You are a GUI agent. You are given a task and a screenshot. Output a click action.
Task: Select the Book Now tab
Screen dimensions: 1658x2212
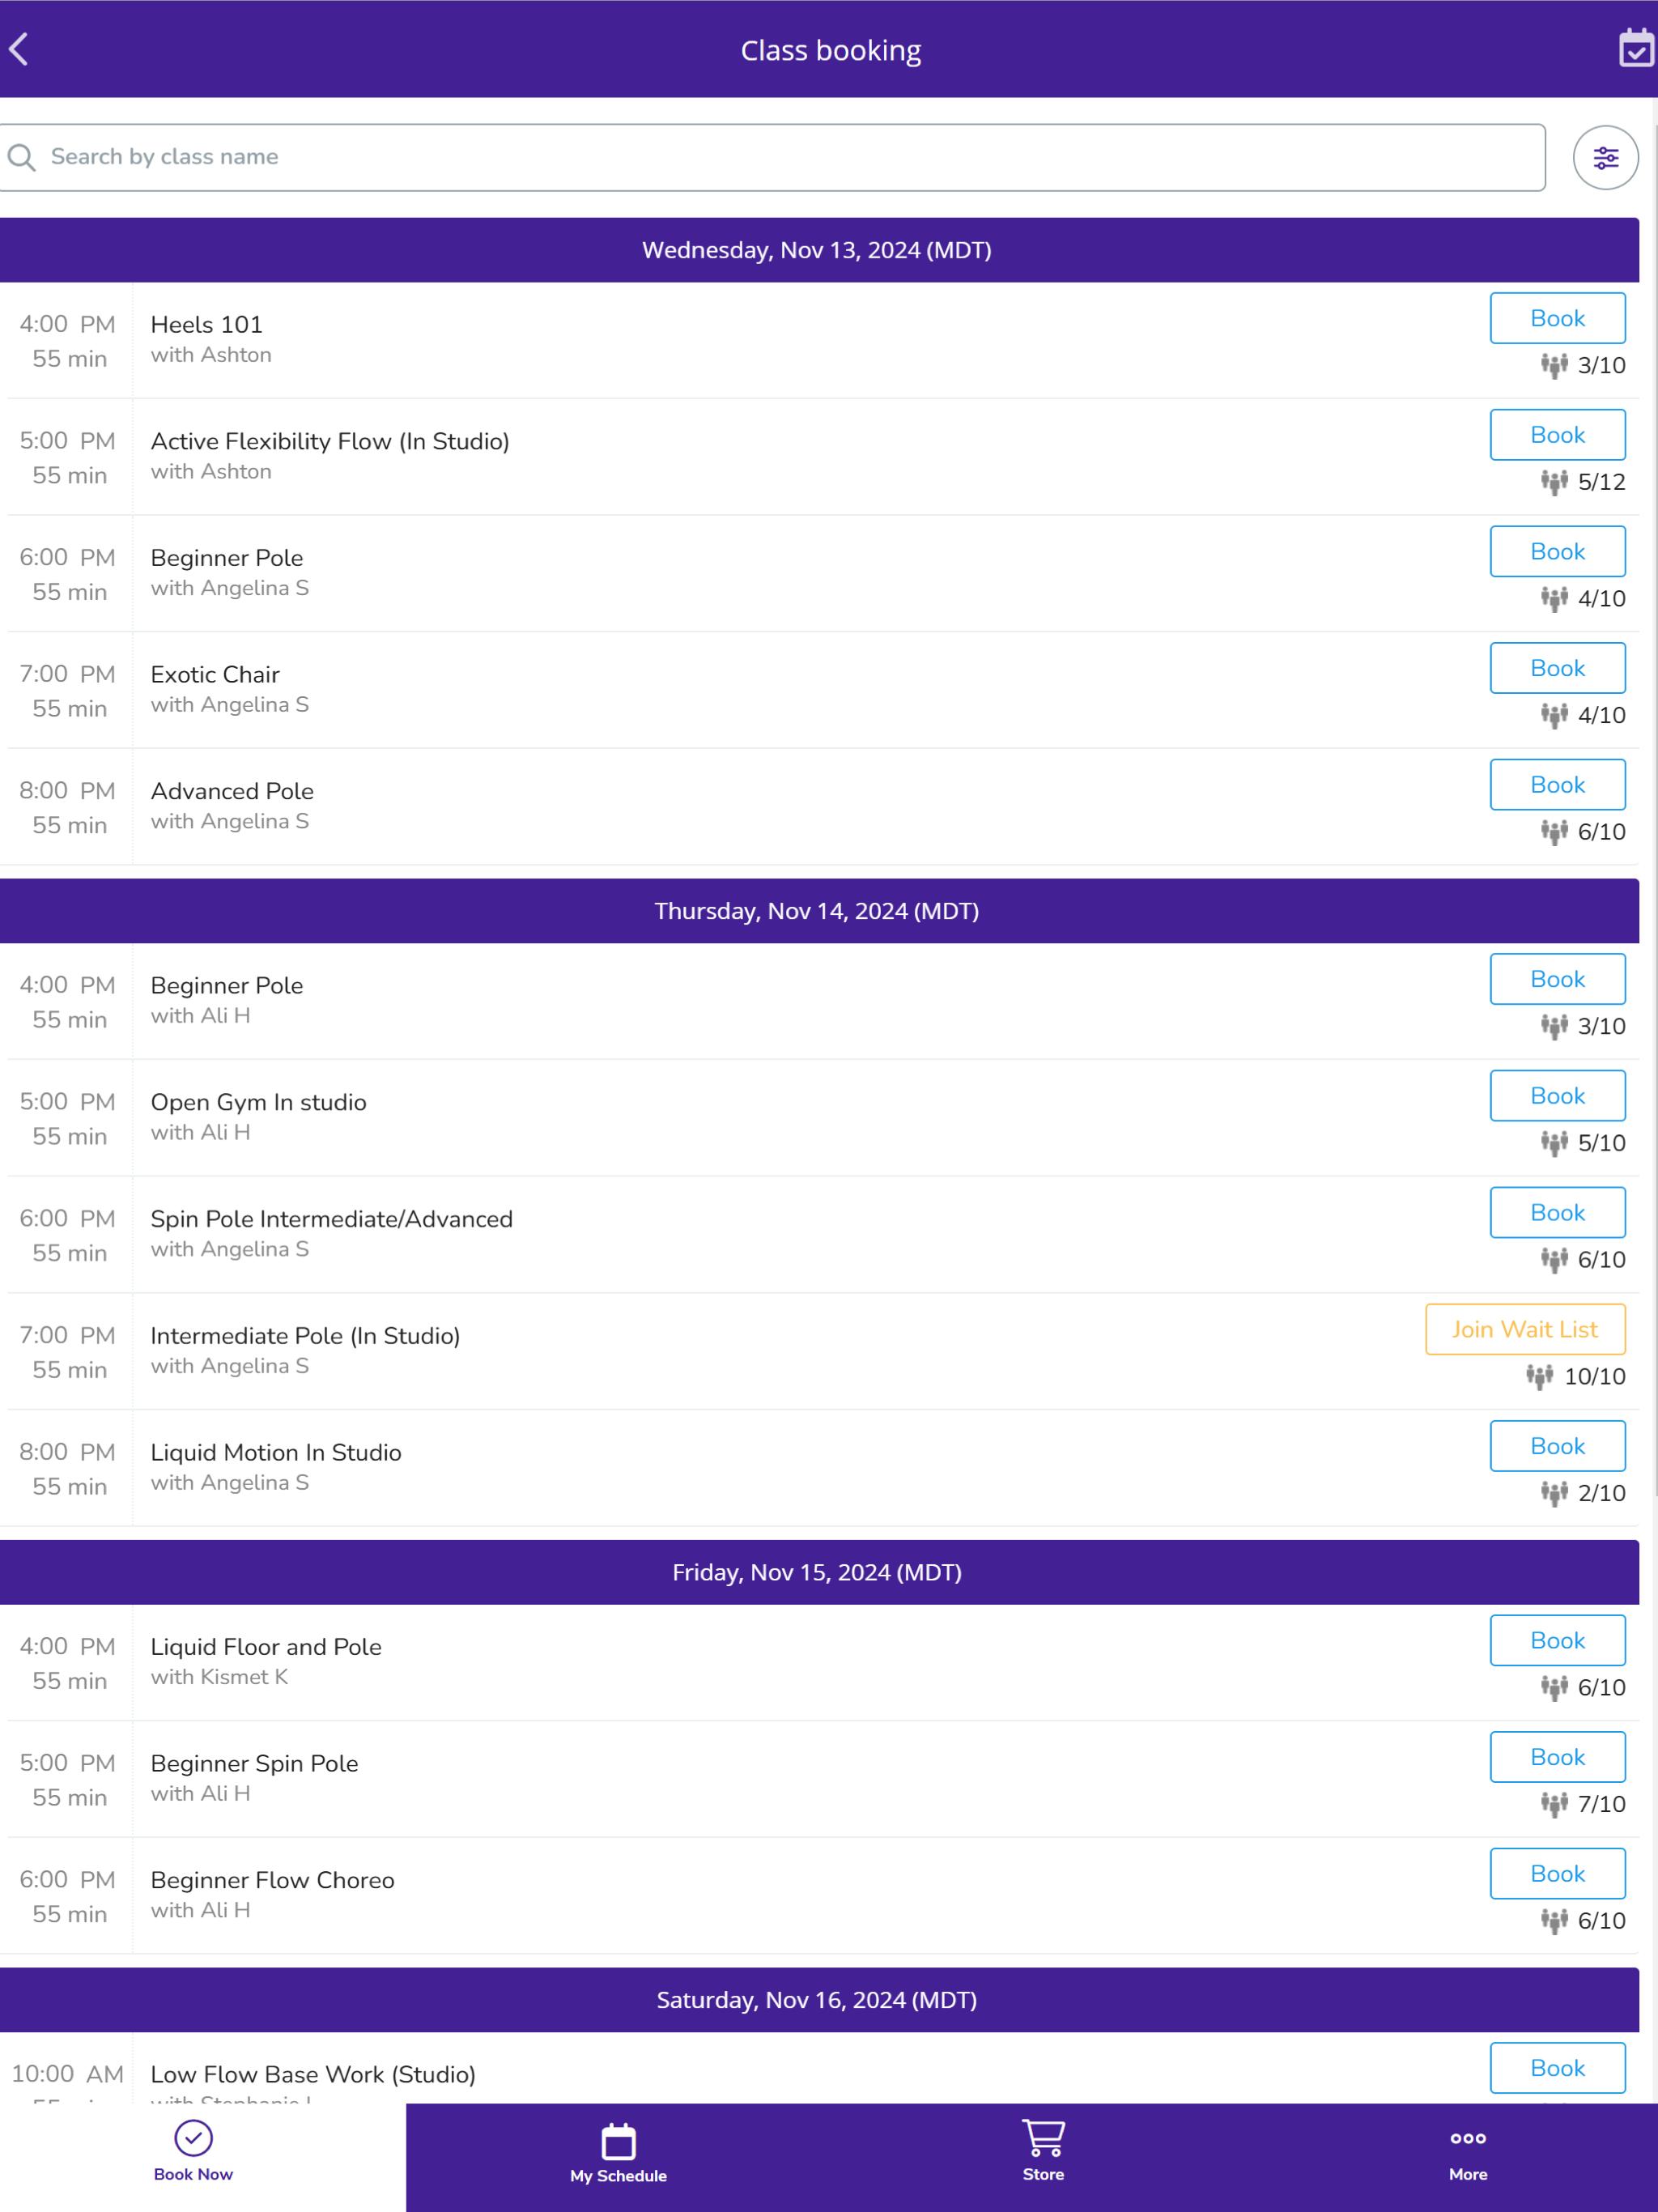pyautogui.click(x=193, y=2151)
